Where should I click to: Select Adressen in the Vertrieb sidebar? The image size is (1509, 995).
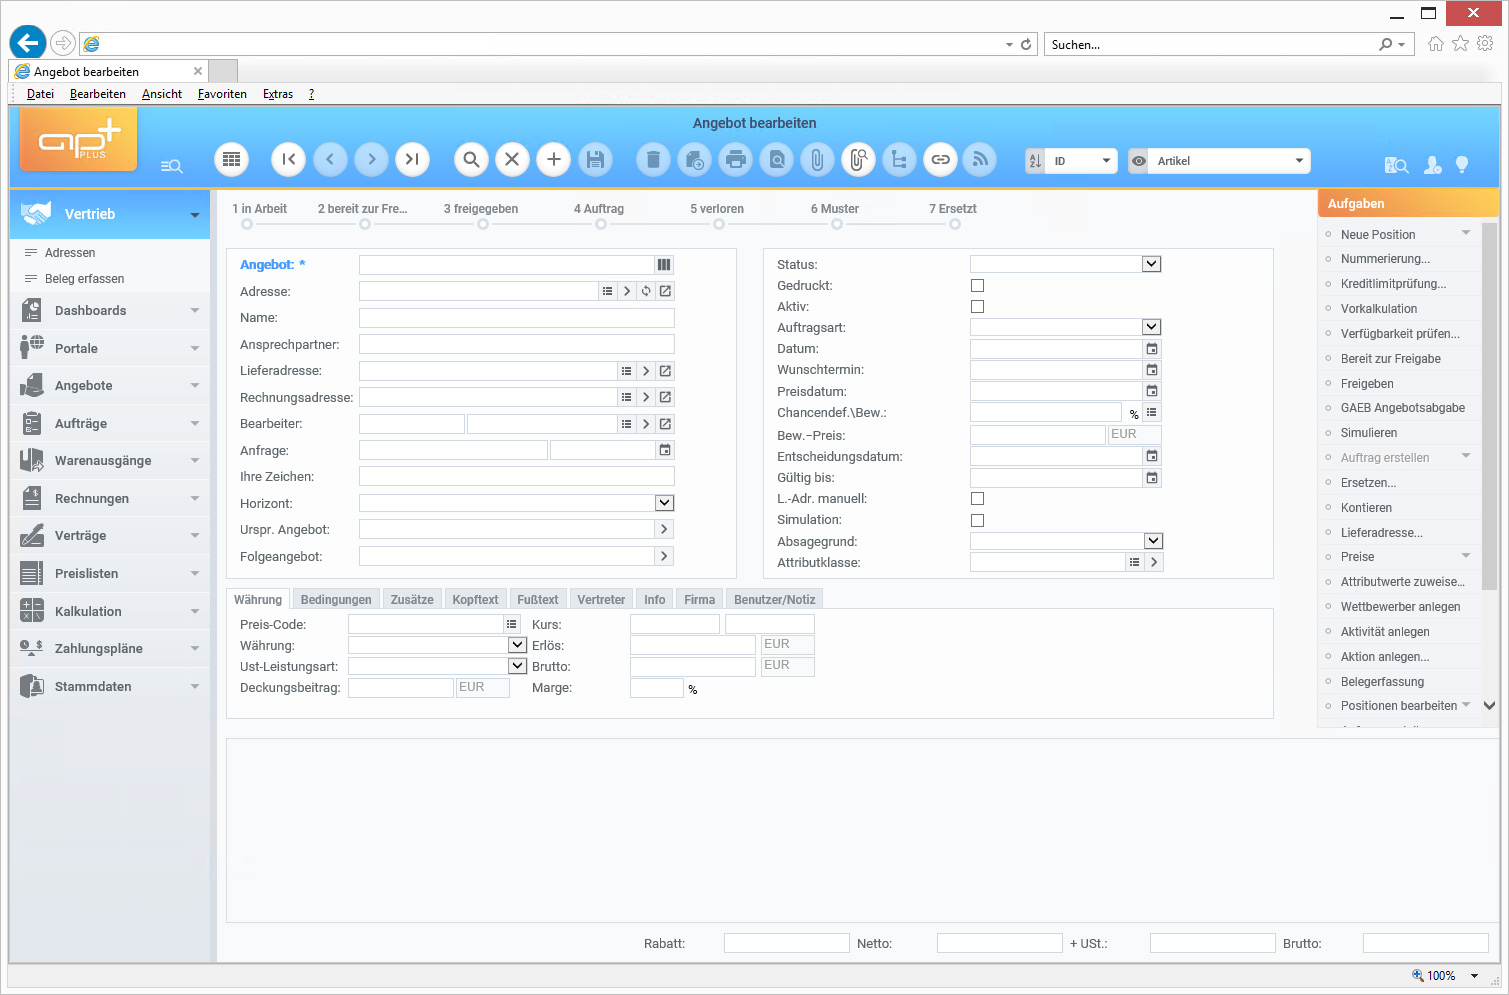tap(70, 253)
